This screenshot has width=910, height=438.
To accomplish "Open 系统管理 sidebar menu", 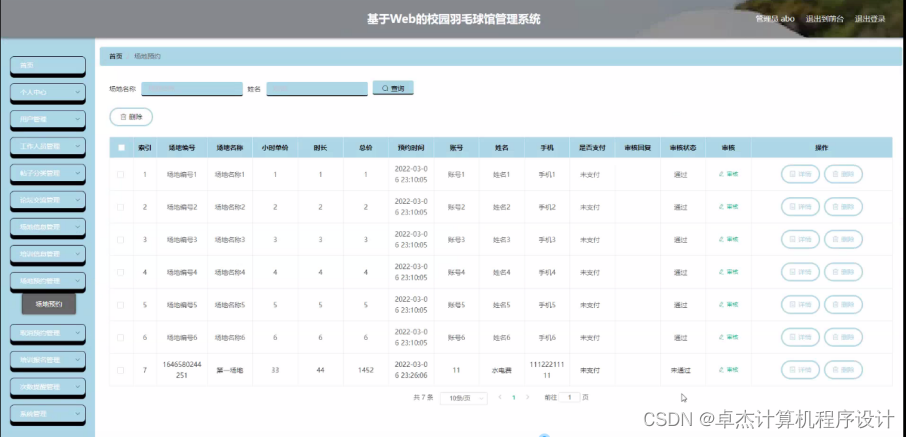I will tap(48, 414).
